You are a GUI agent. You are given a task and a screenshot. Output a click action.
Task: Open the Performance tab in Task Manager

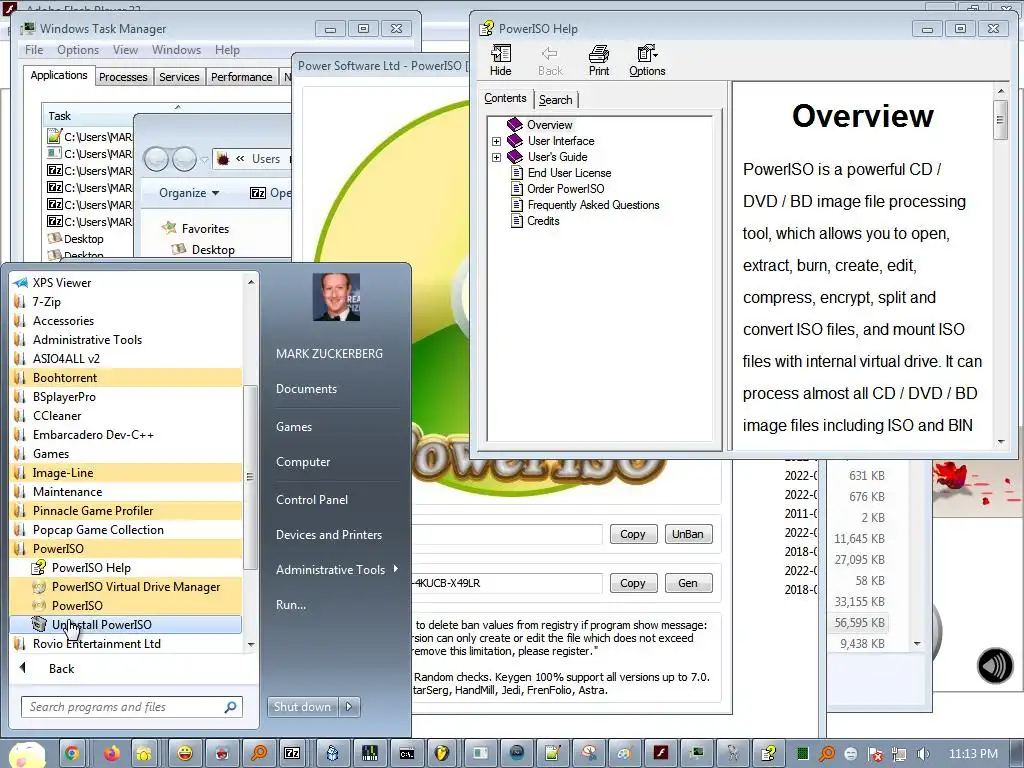pyautogui.click(x=241, y=77)
